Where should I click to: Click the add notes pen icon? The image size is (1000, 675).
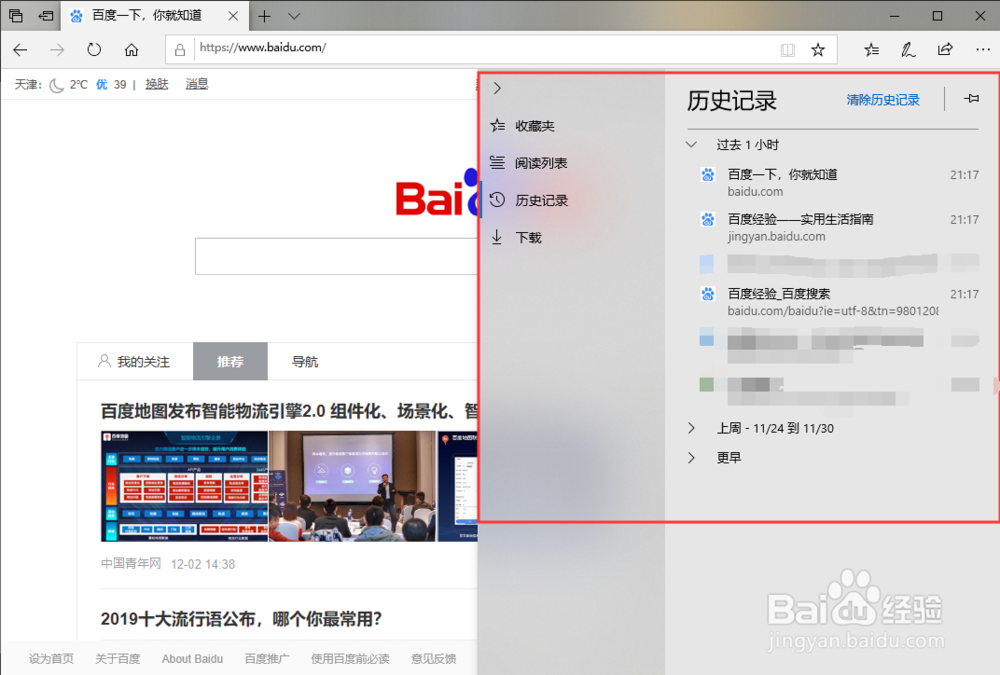908,50
